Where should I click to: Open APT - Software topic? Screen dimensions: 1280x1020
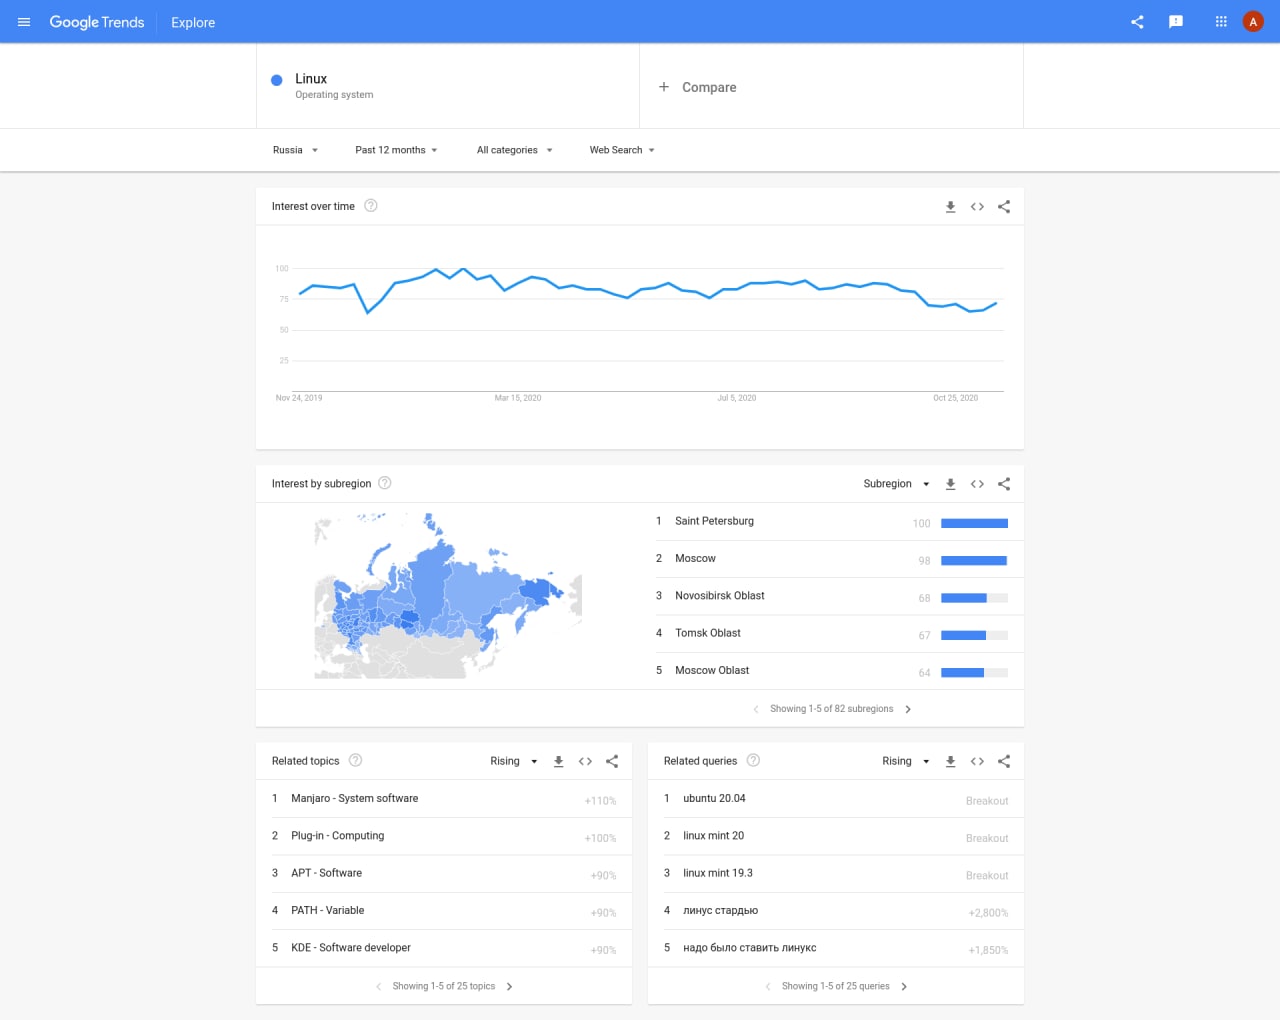444,873
